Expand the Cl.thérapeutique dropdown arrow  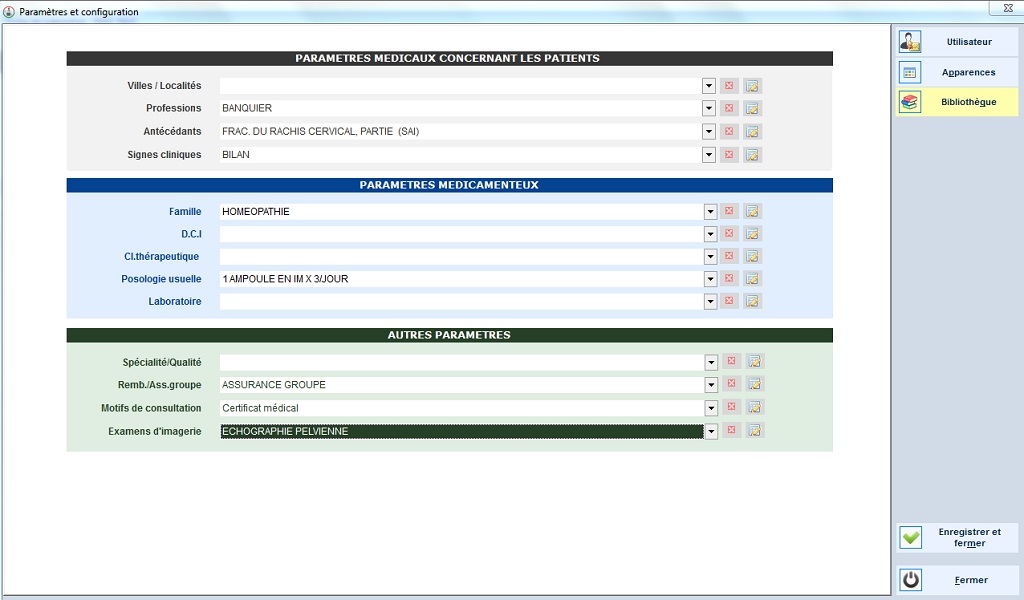710,257
